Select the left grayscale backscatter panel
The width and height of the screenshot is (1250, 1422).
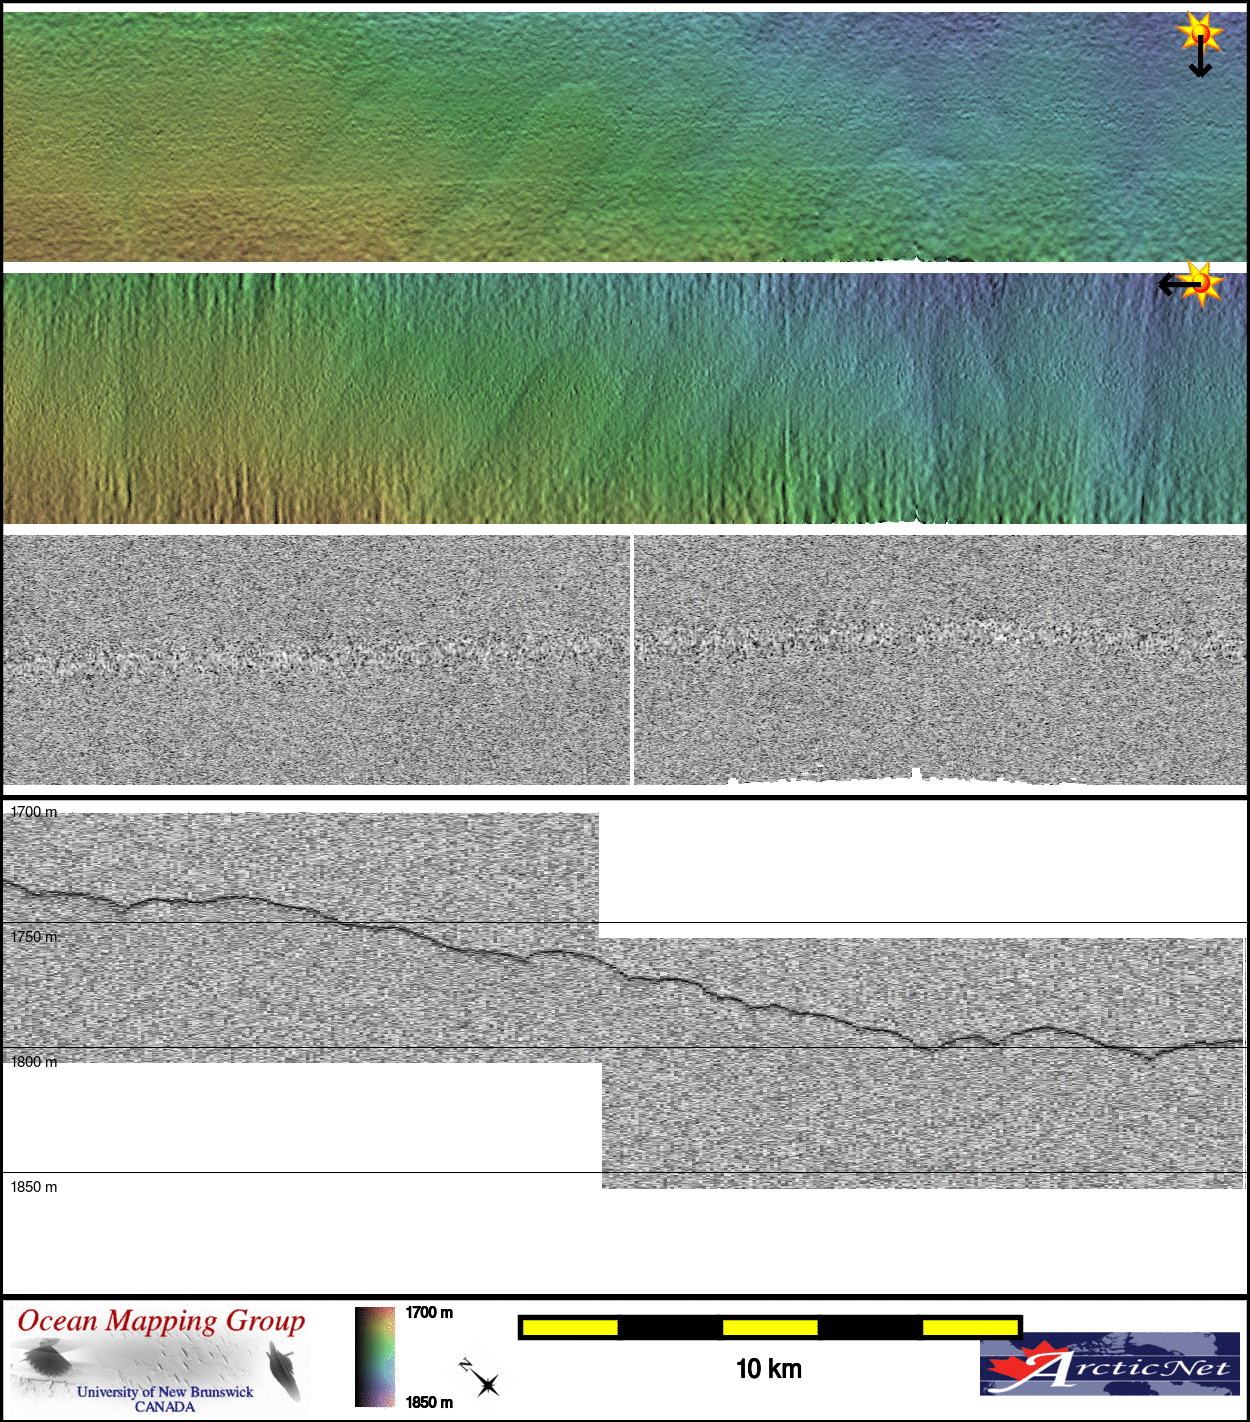click(316, 660)
